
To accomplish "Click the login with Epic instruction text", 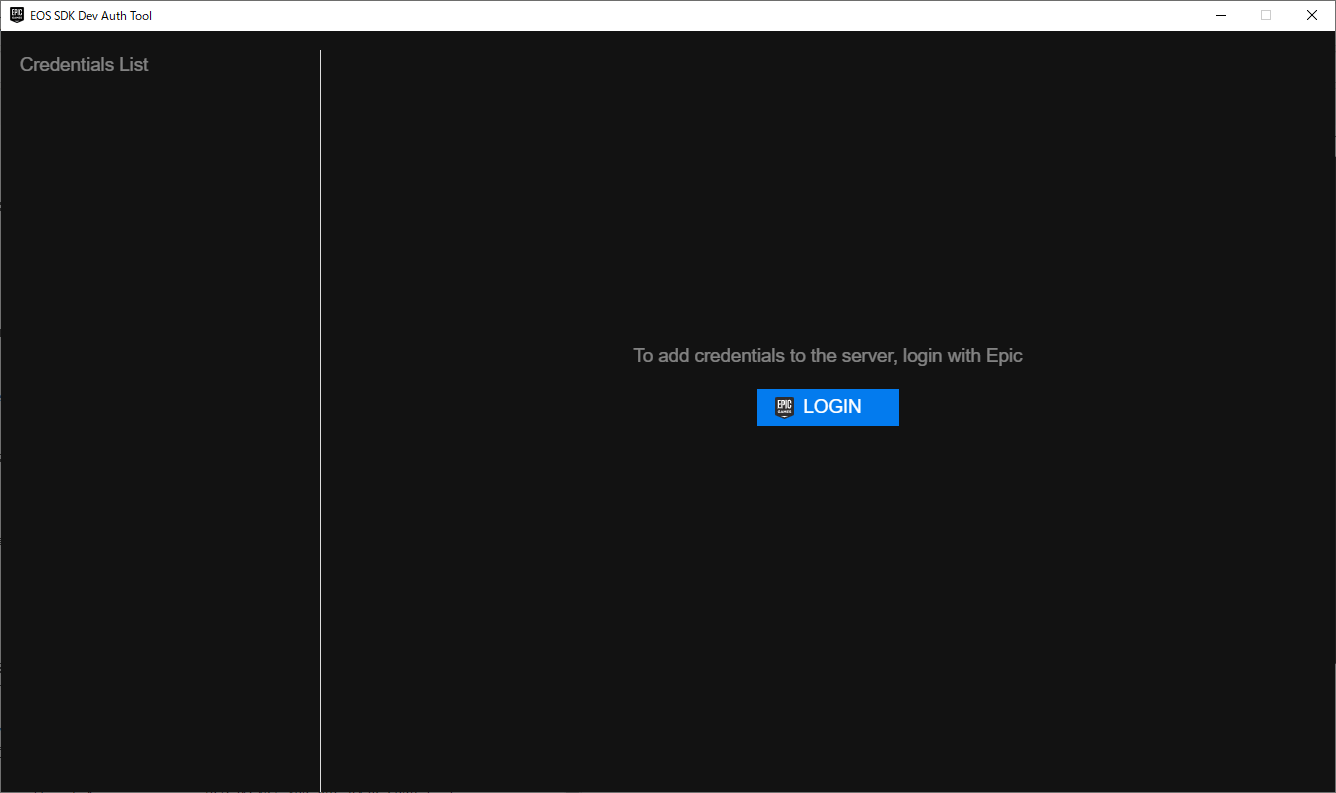I will pyautogui.click(x=828, y=356).
